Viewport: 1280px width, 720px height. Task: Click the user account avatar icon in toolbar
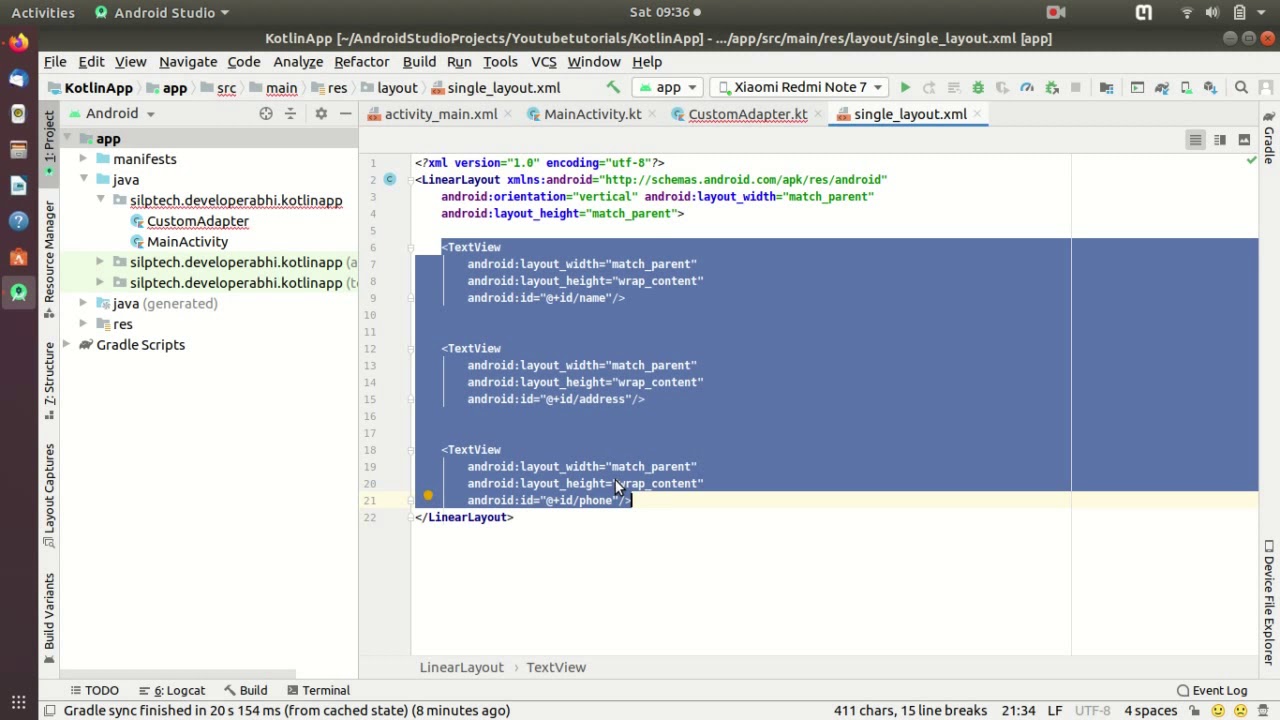1266,87
